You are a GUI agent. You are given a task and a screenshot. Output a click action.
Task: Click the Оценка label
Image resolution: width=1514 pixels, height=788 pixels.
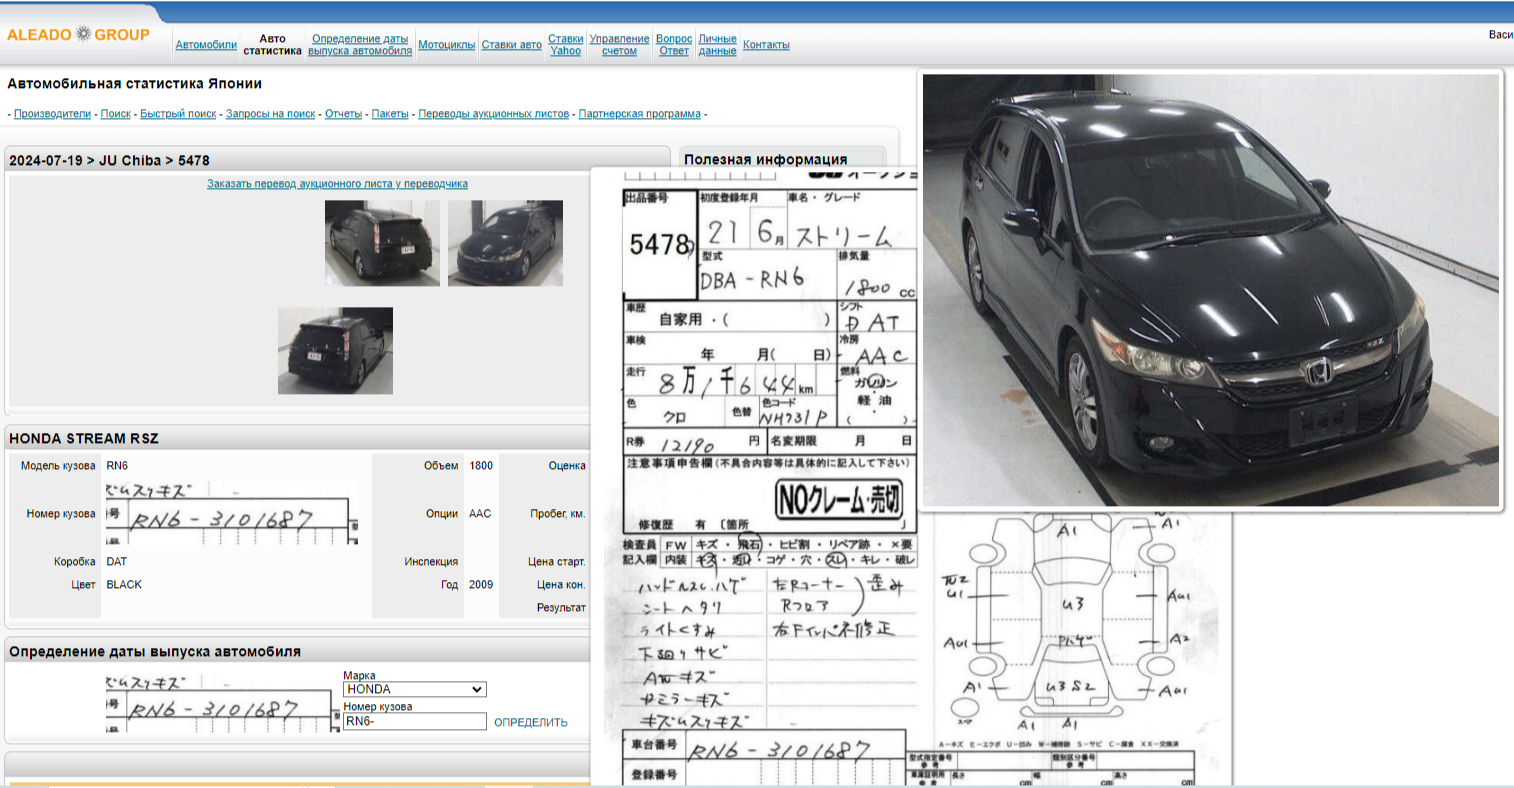tap(567, 466)
